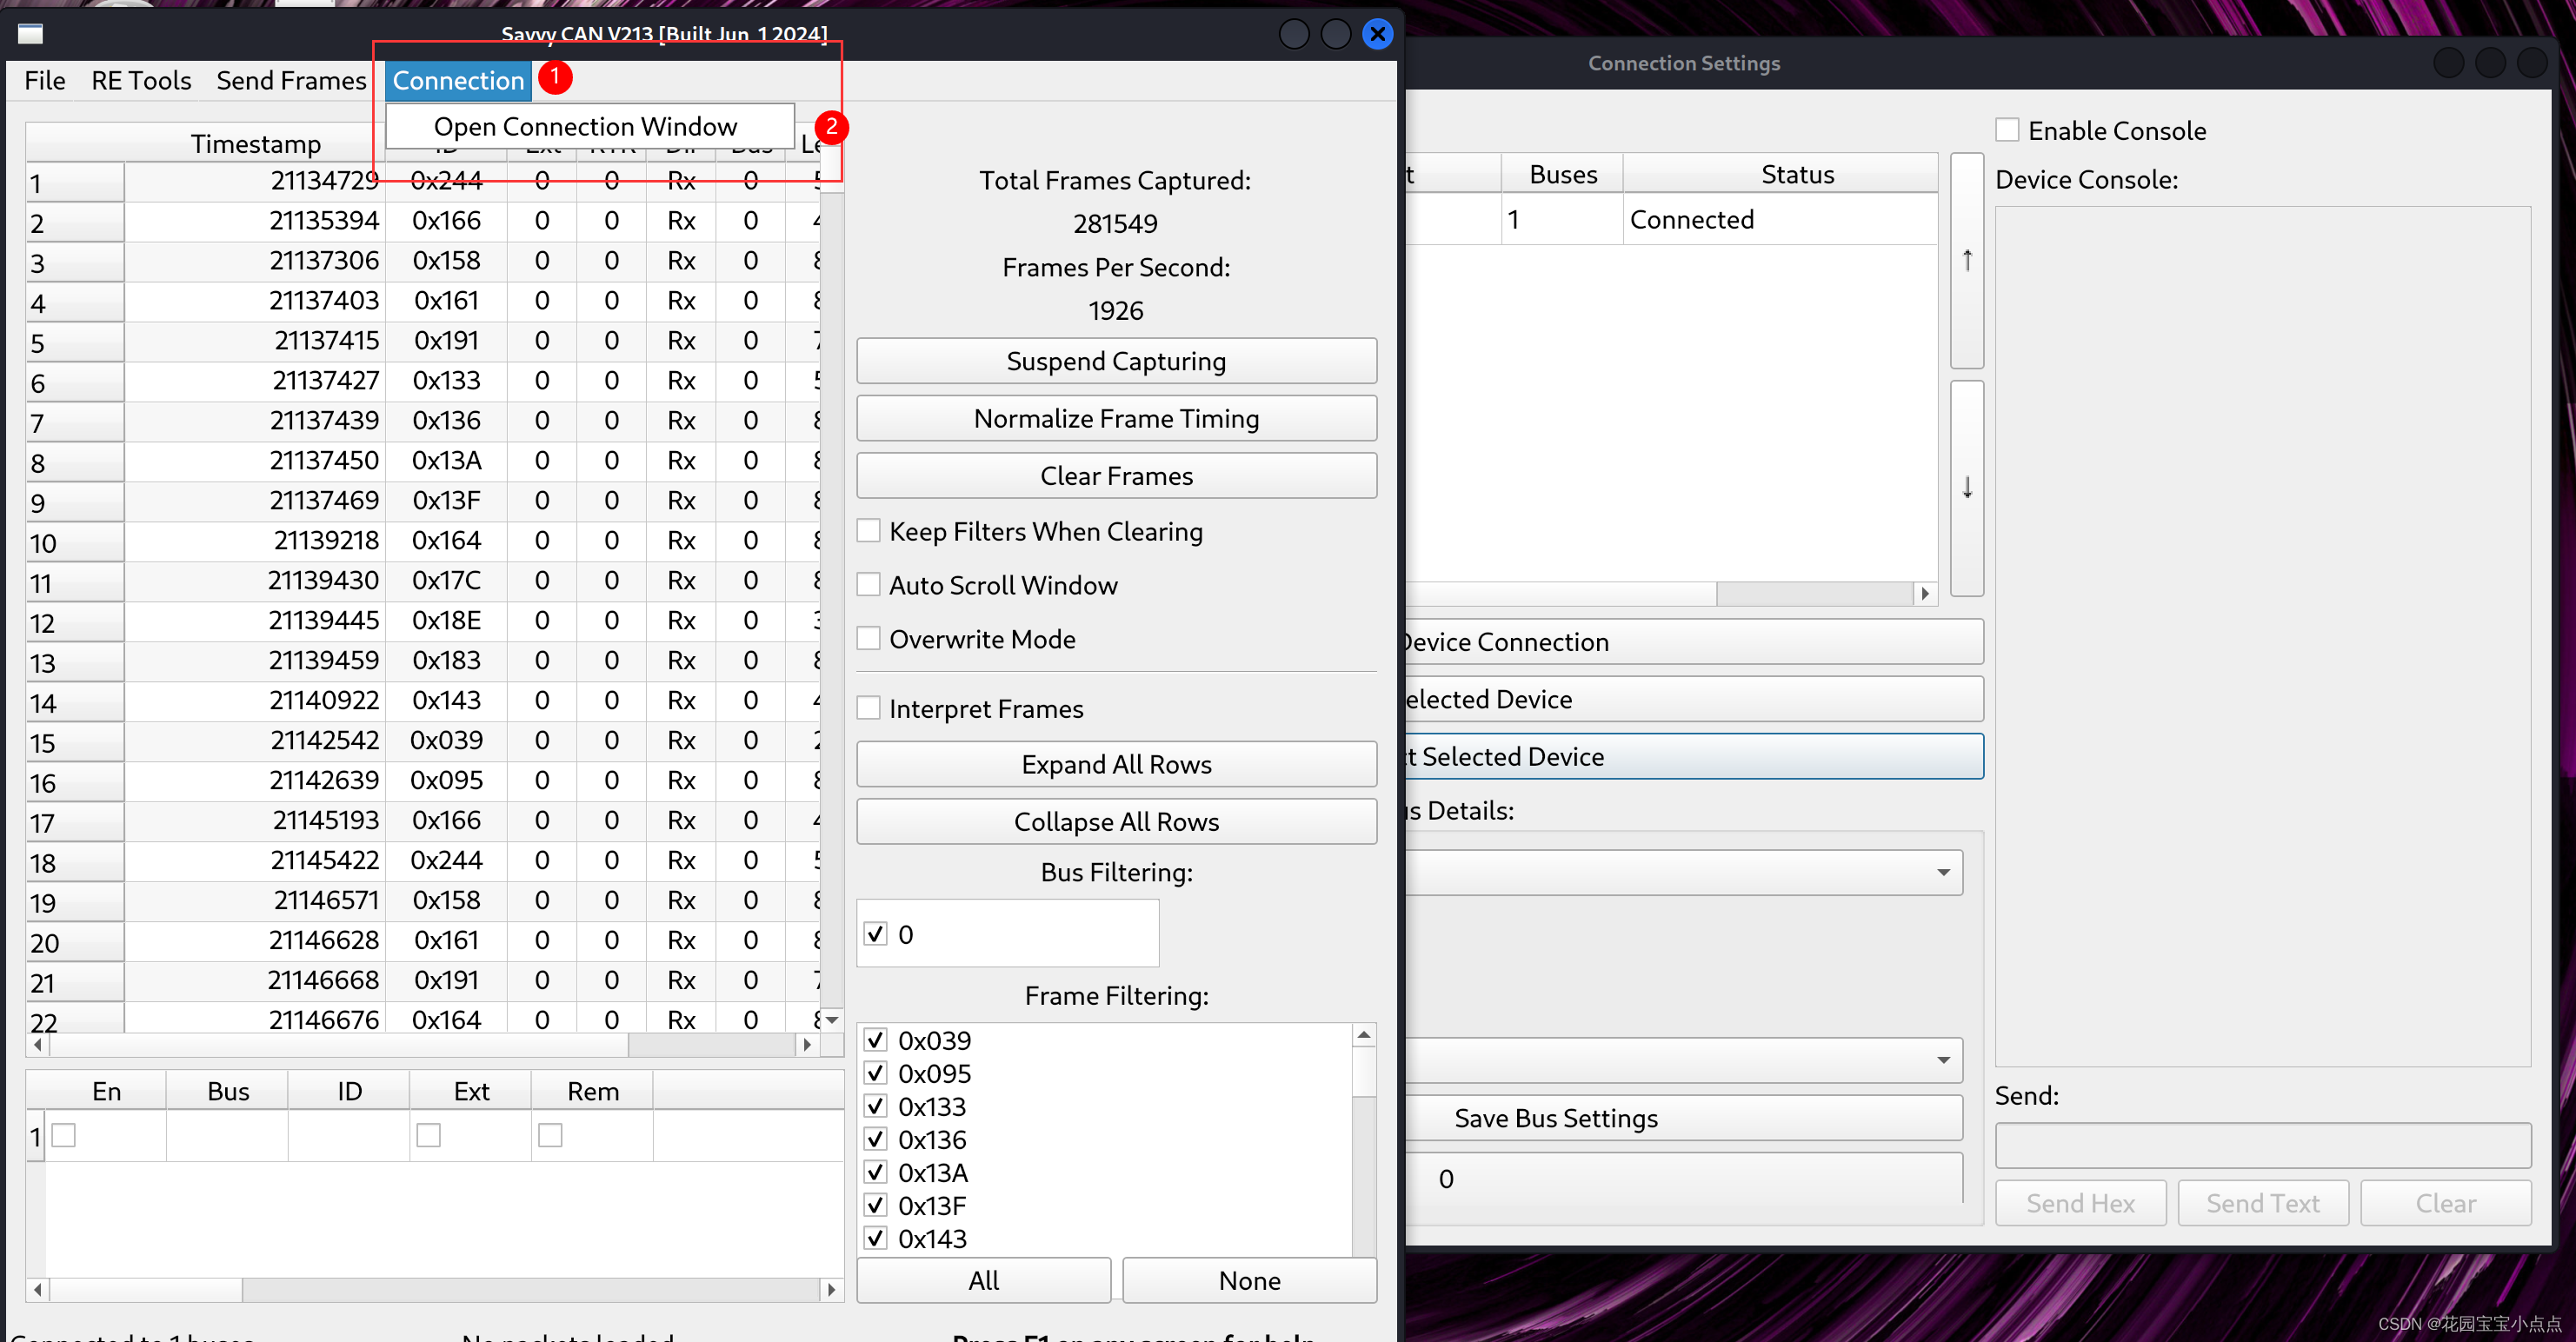The width and height of the screenshot is (2576, 1342).
Task: Click right arrow of connection list scrollbar
Action: [1925, 594]
